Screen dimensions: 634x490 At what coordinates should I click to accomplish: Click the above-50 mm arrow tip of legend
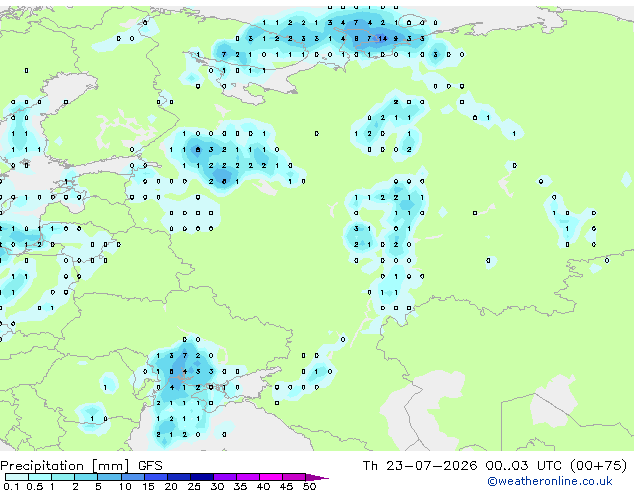317,477
